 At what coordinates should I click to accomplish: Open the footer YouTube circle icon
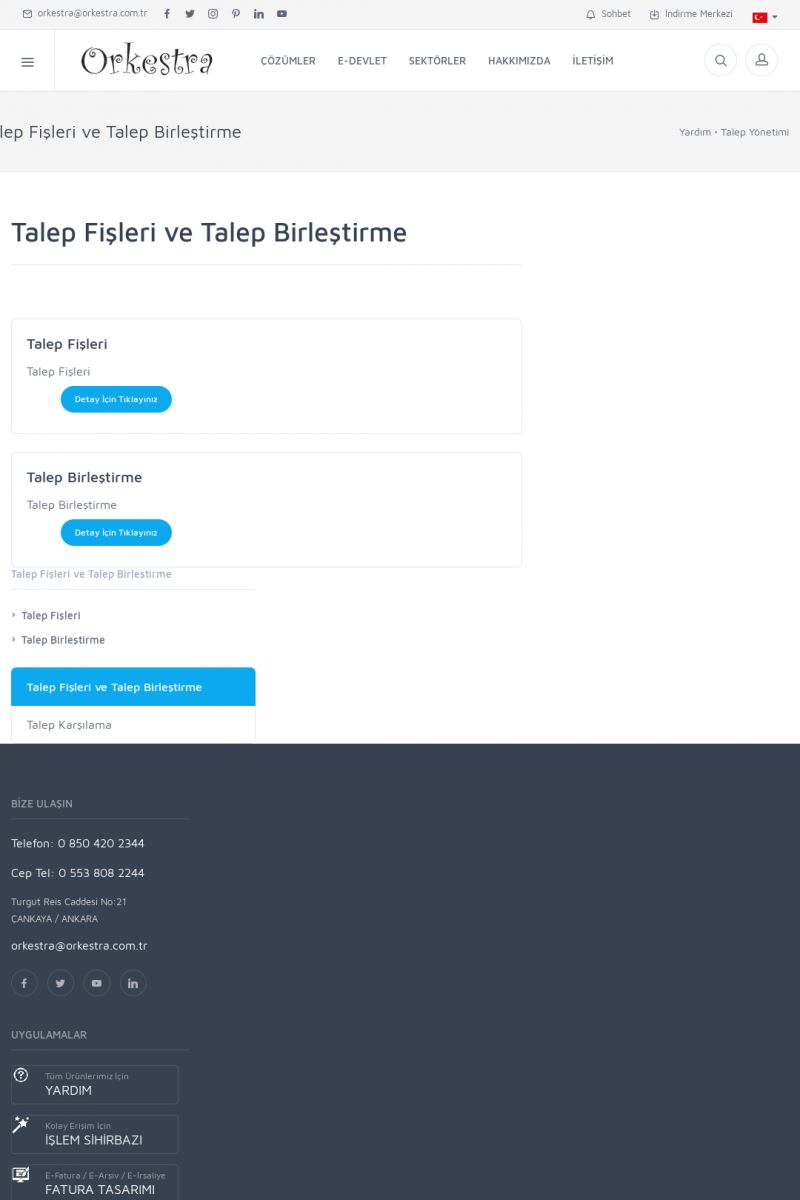(x=96, y=983)
